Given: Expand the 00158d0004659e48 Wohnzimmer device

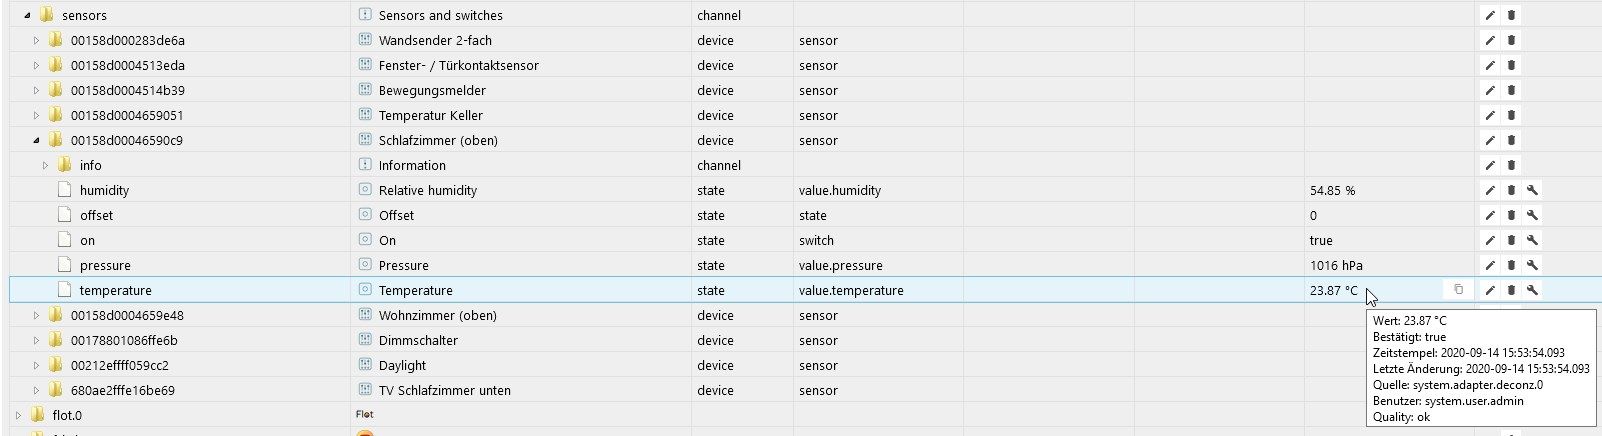Looking at the screenshot, I should point(36,315).
